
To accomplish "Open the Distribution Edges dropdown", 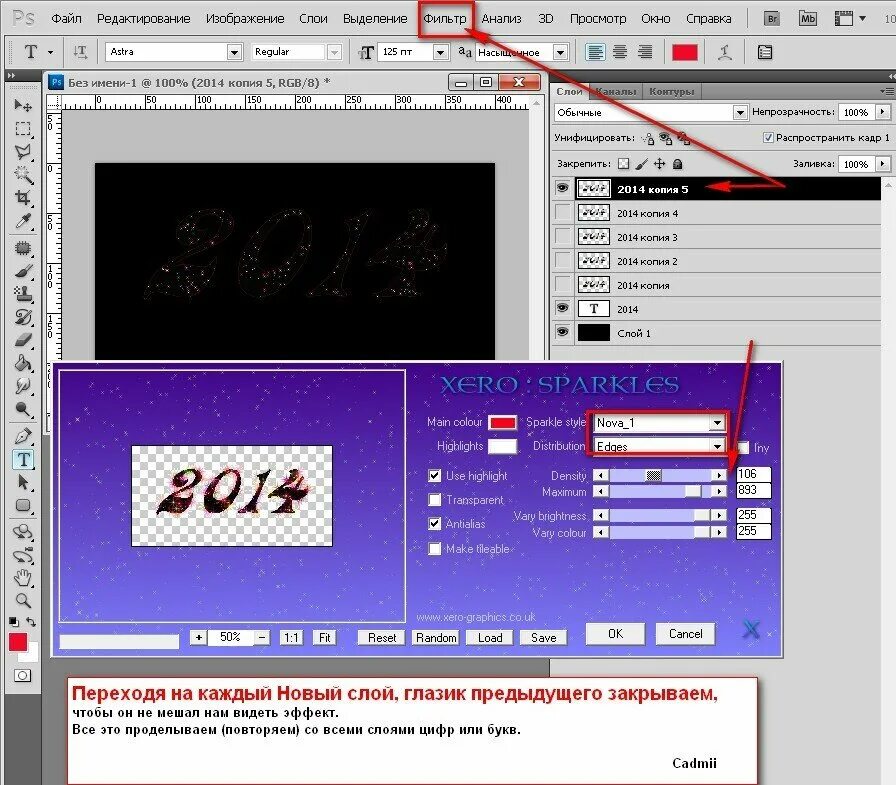I will [717, 446].
